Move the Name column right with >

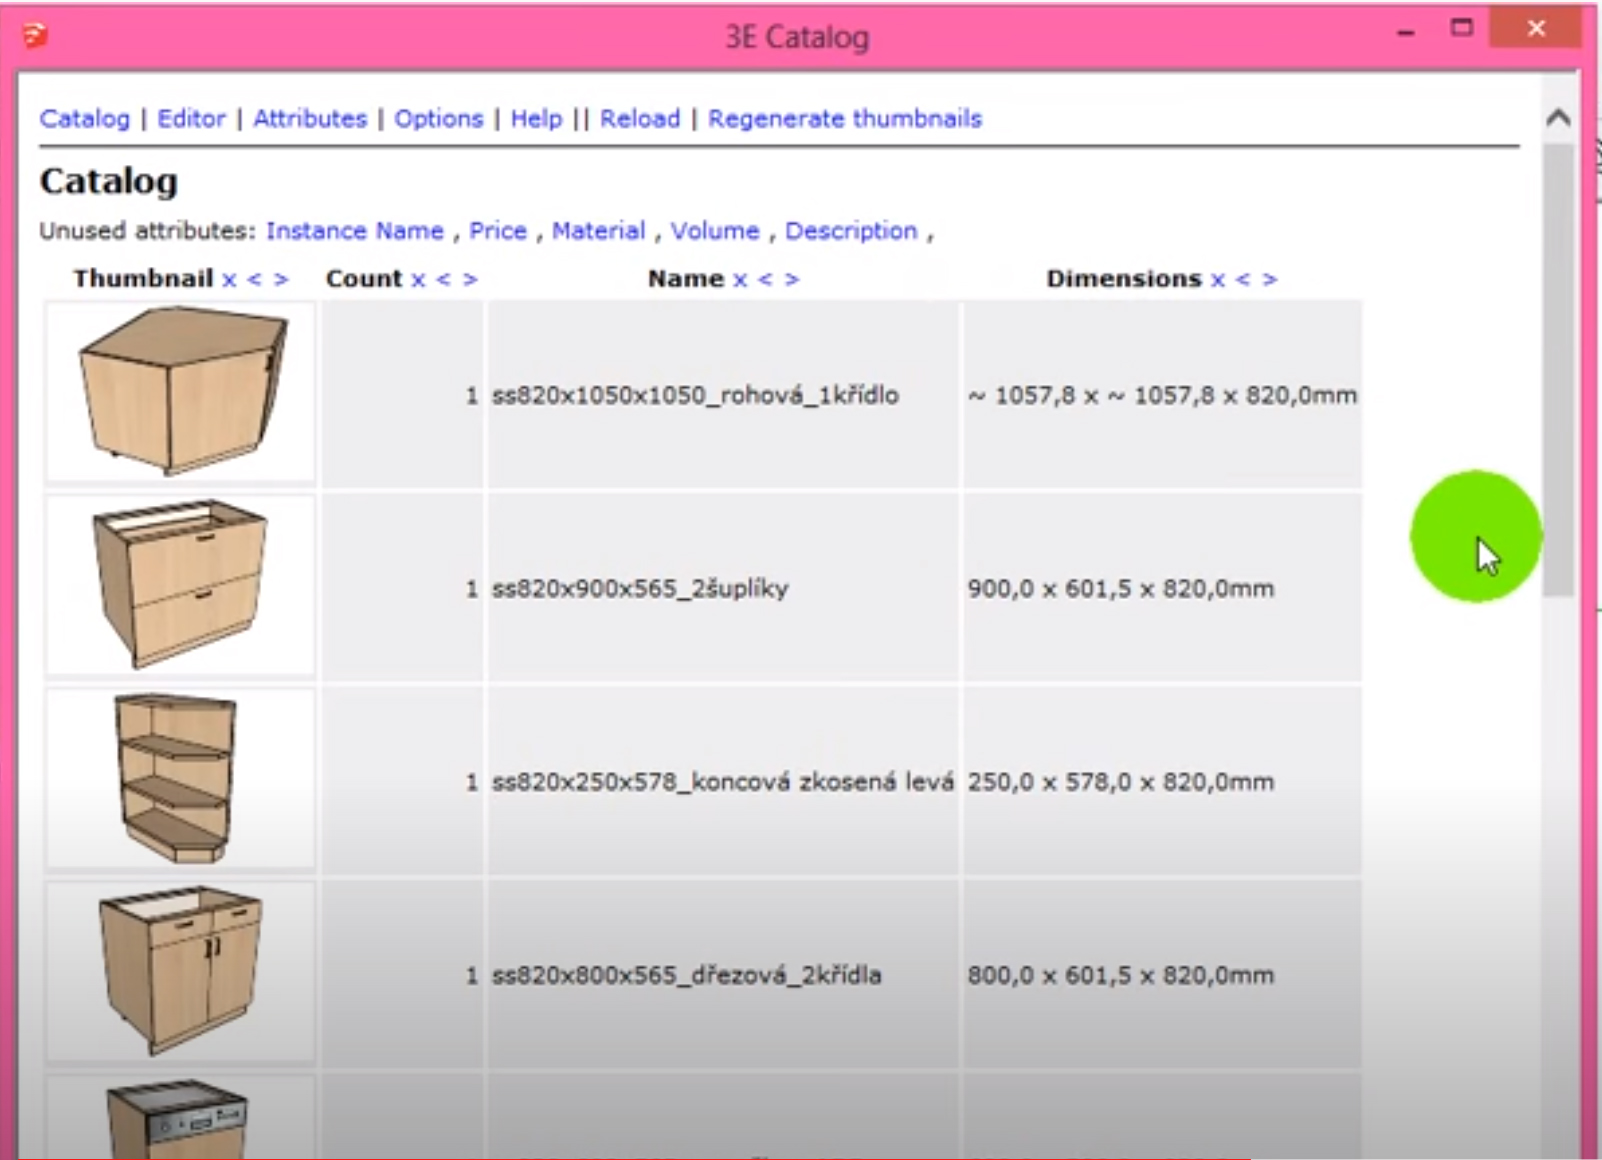792,280
